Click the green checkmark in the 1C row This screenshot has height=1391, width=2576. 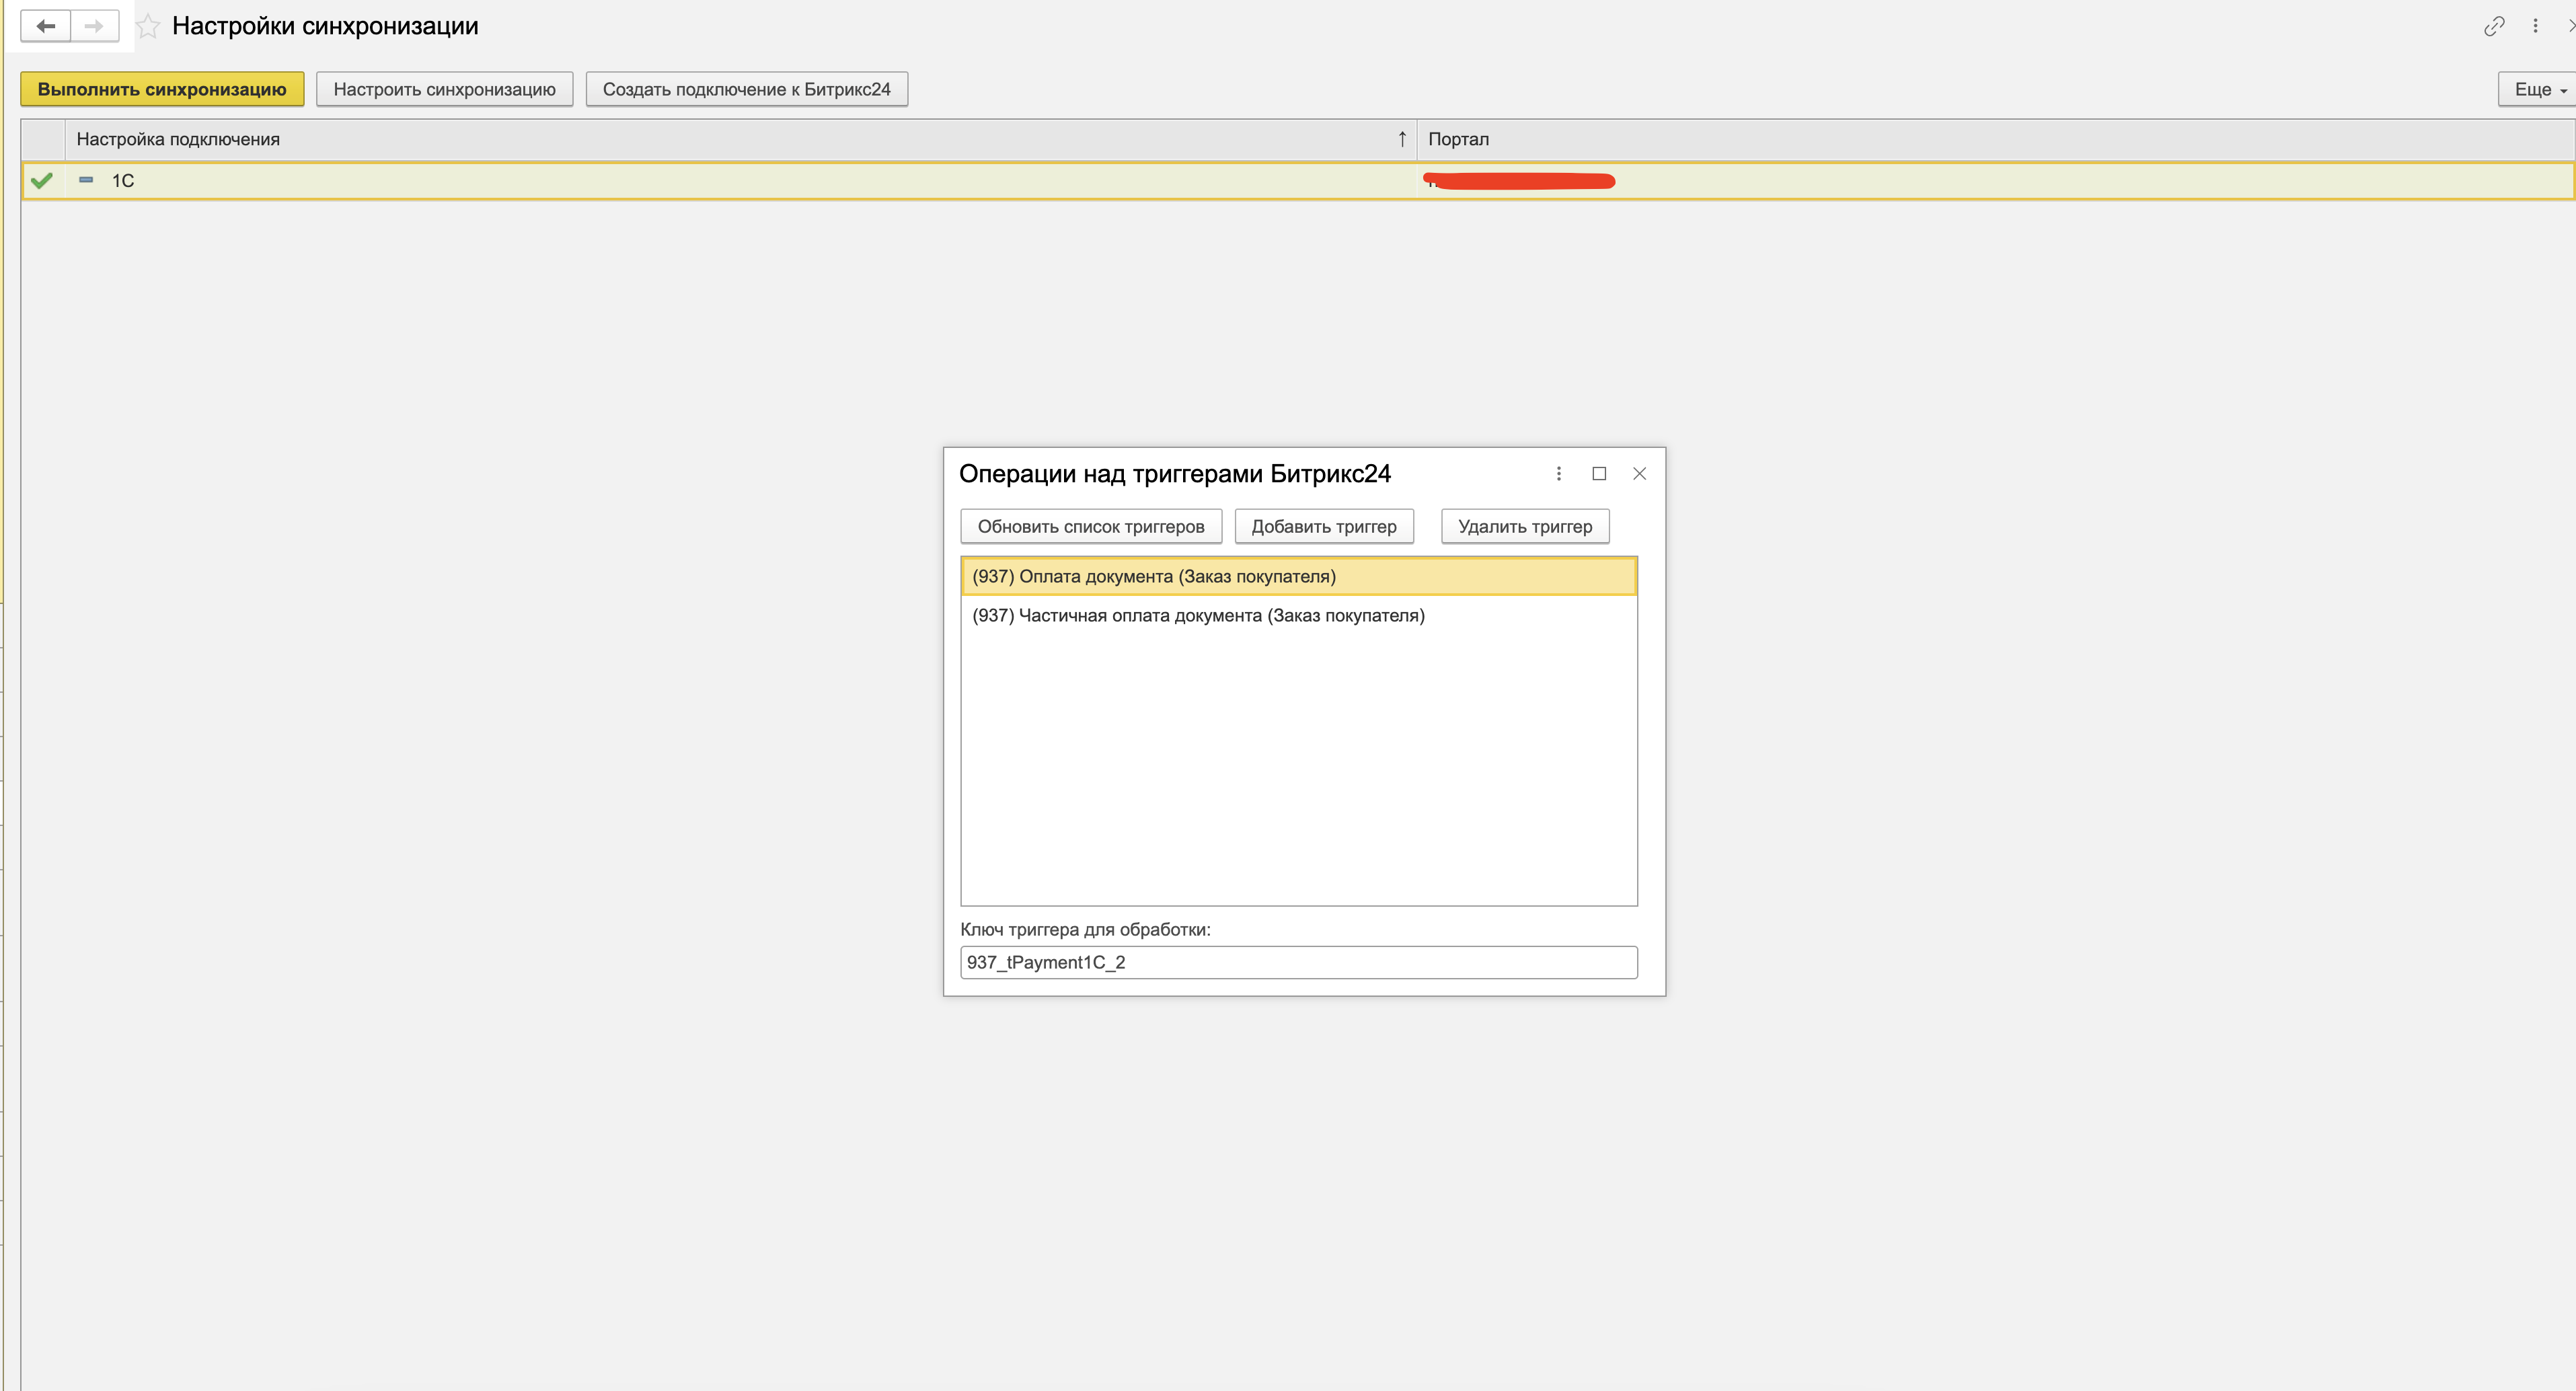point(42,181)
